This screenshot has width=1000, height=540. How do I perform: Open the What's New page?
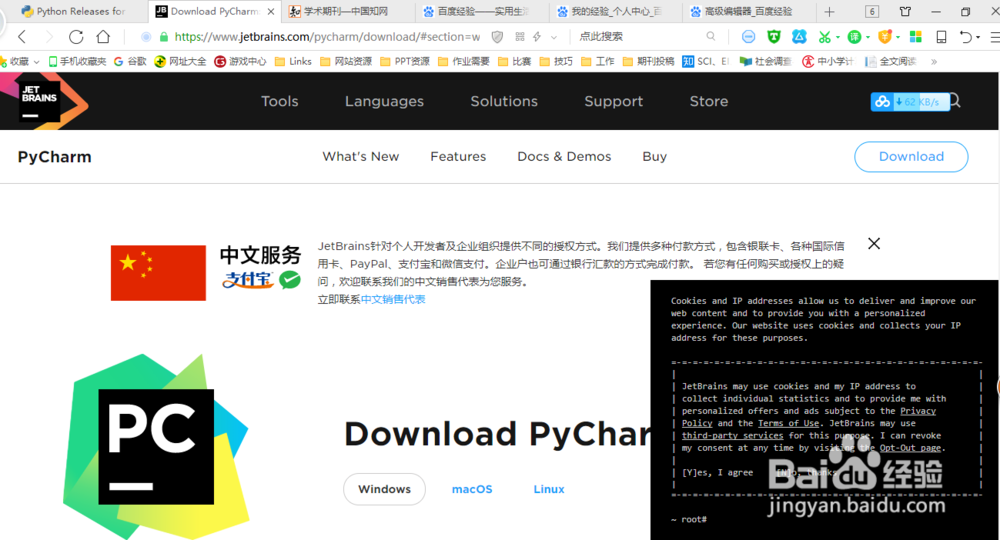360,157
